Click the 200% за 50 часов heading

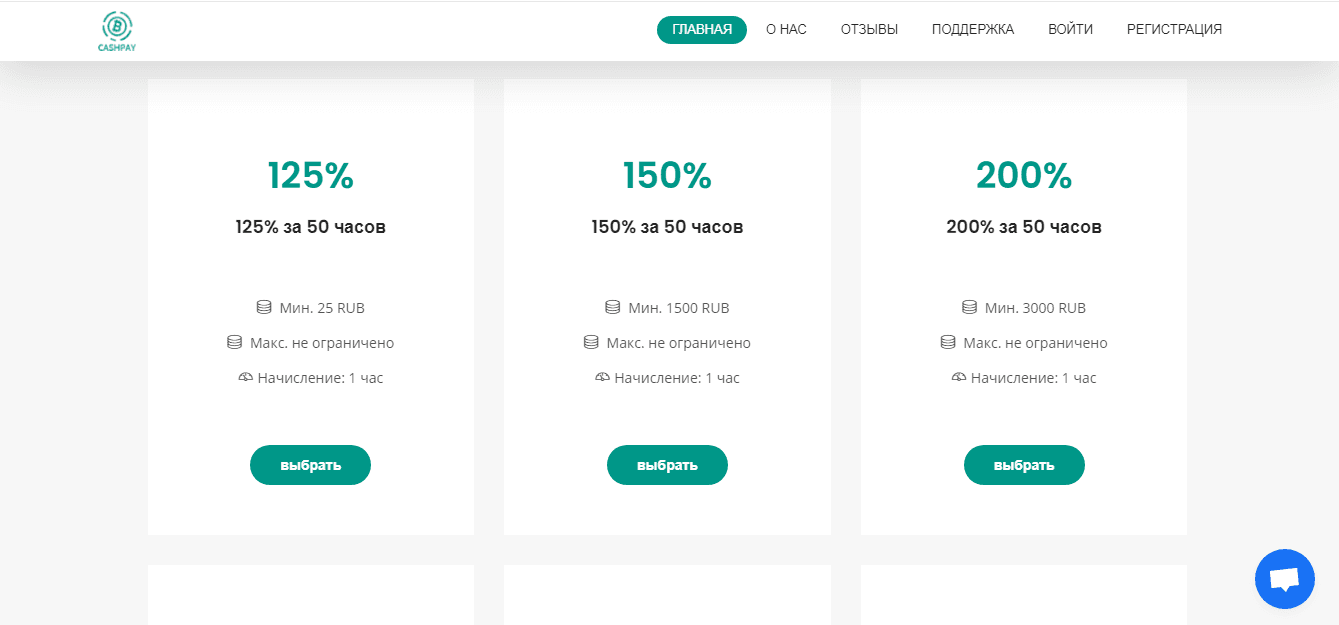1024,227
